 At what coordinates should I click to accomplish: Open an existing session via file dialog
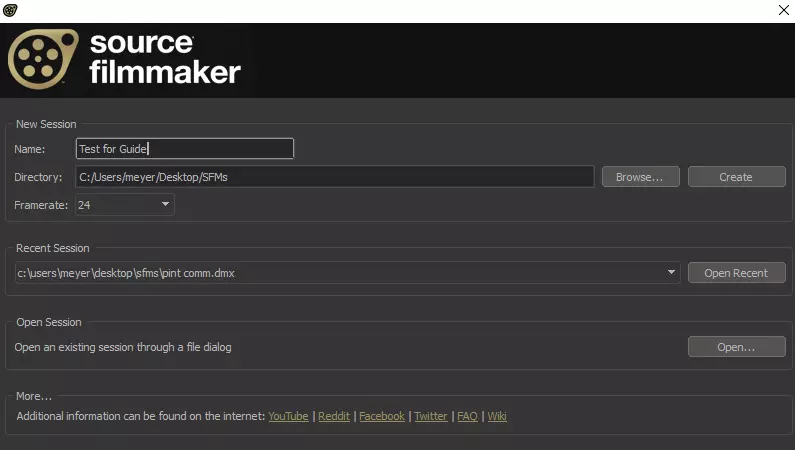coord(736,347)
